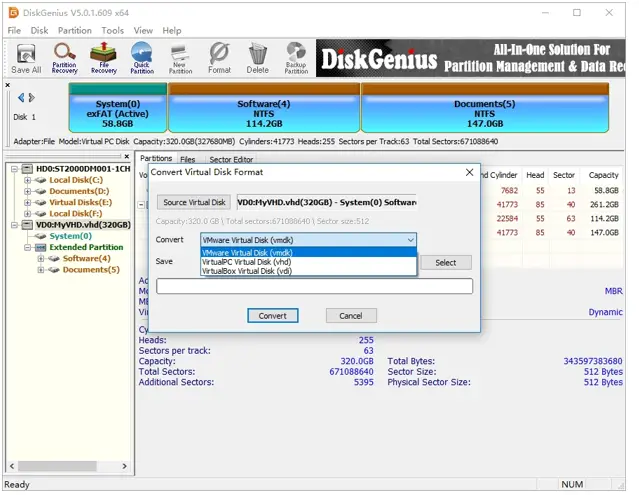Open Partition Recovery tool
The image size is (639, 495).
tap(64, 59)
